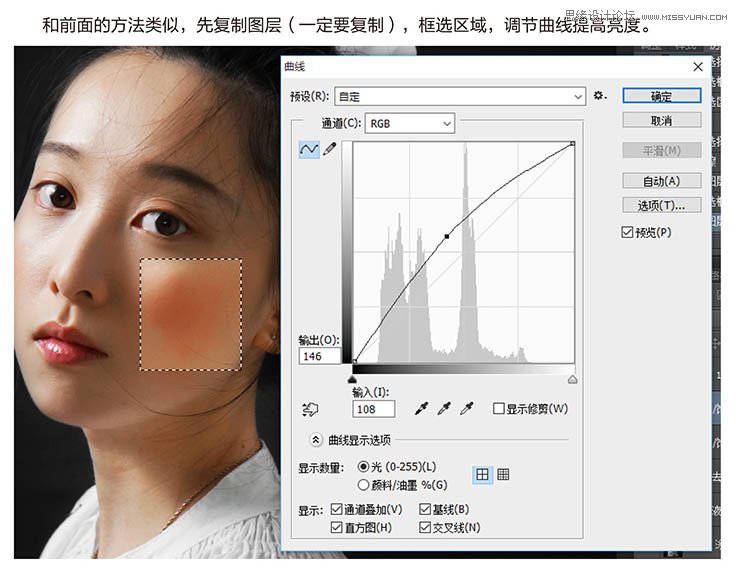Enable 显示修剪(W) checkbox
This screenshot has width=738, height=572.
click(498, 408)
